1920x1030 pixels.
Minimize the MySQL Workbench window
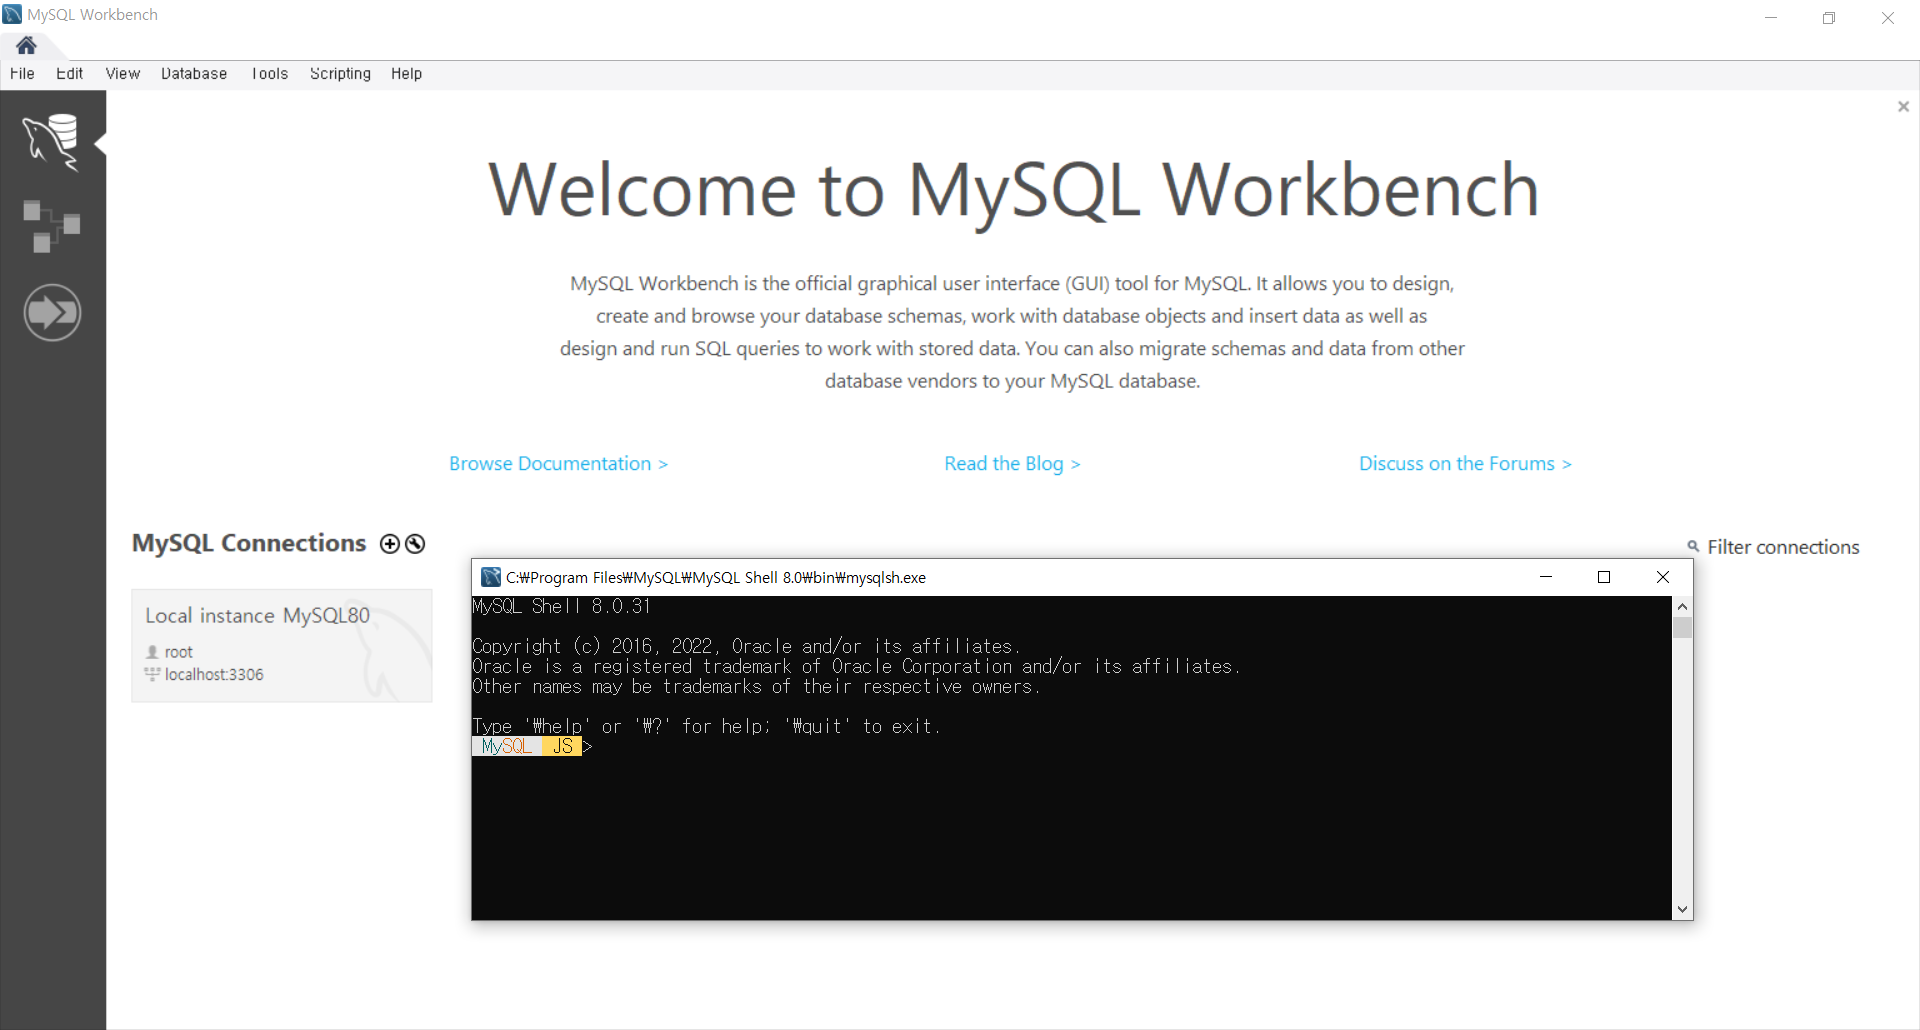click(x=1771, y=17)
